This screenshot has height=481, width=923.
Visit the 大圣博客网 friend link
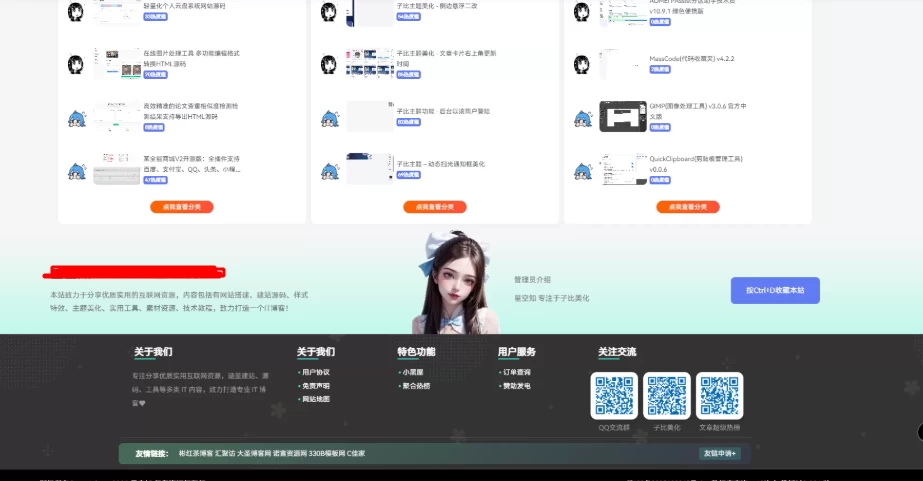pyautogui.click(x=254, y=453)
